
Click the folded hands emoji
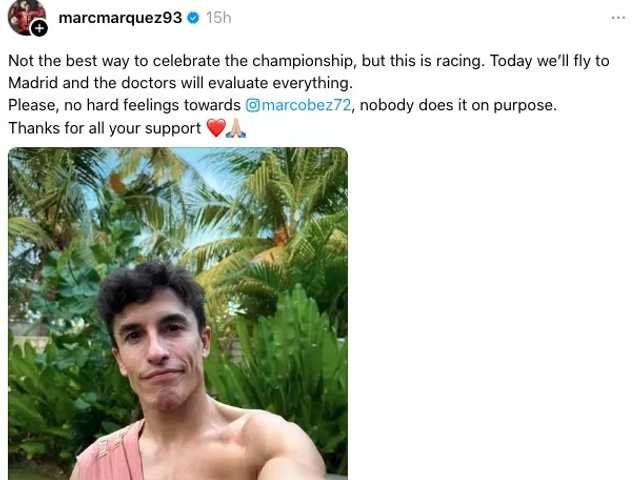point(236,128)
